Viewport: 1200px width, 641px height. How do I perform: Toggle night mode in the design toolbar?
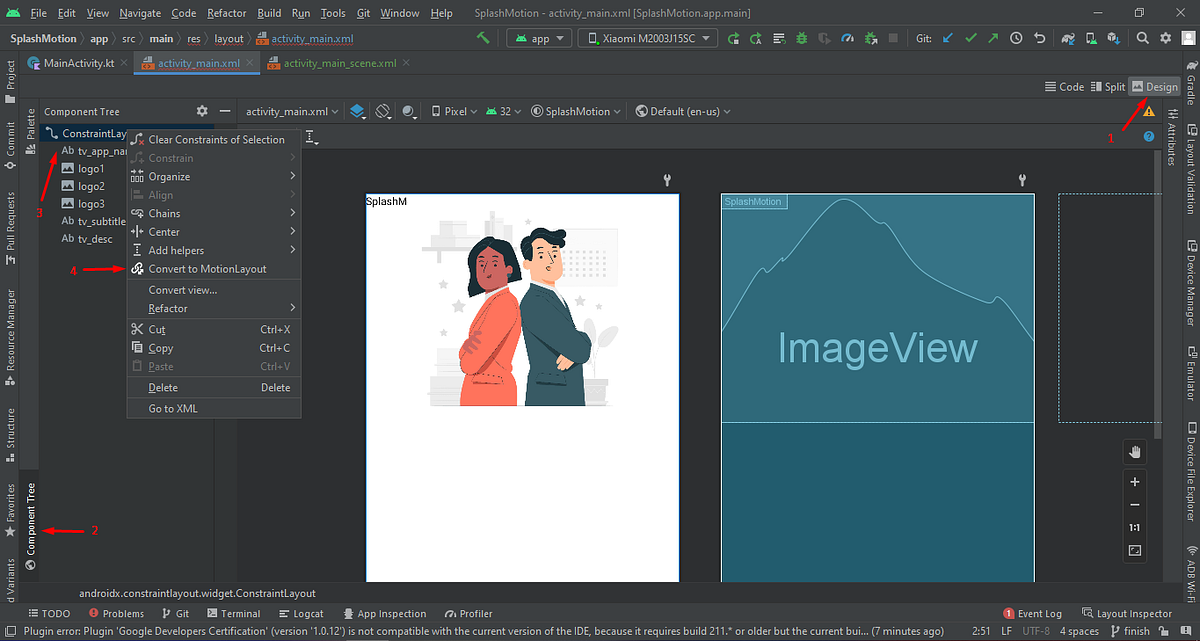[407, 111]
